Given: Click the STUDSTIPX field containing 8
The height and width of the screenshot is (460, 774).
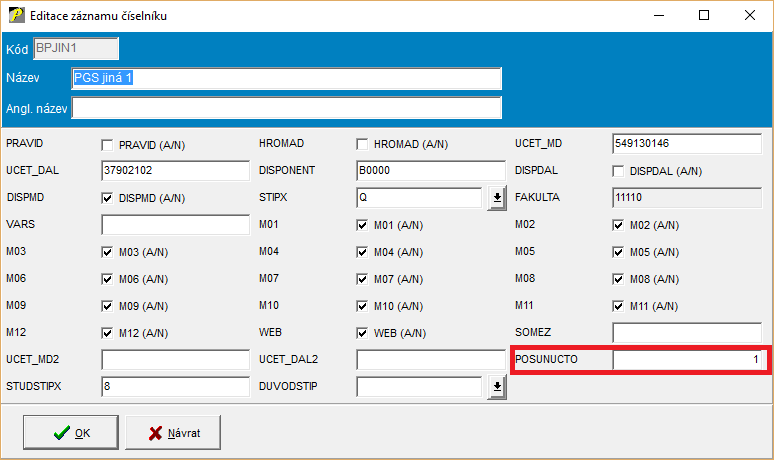Looking at the screenshot, I should 174,387.
